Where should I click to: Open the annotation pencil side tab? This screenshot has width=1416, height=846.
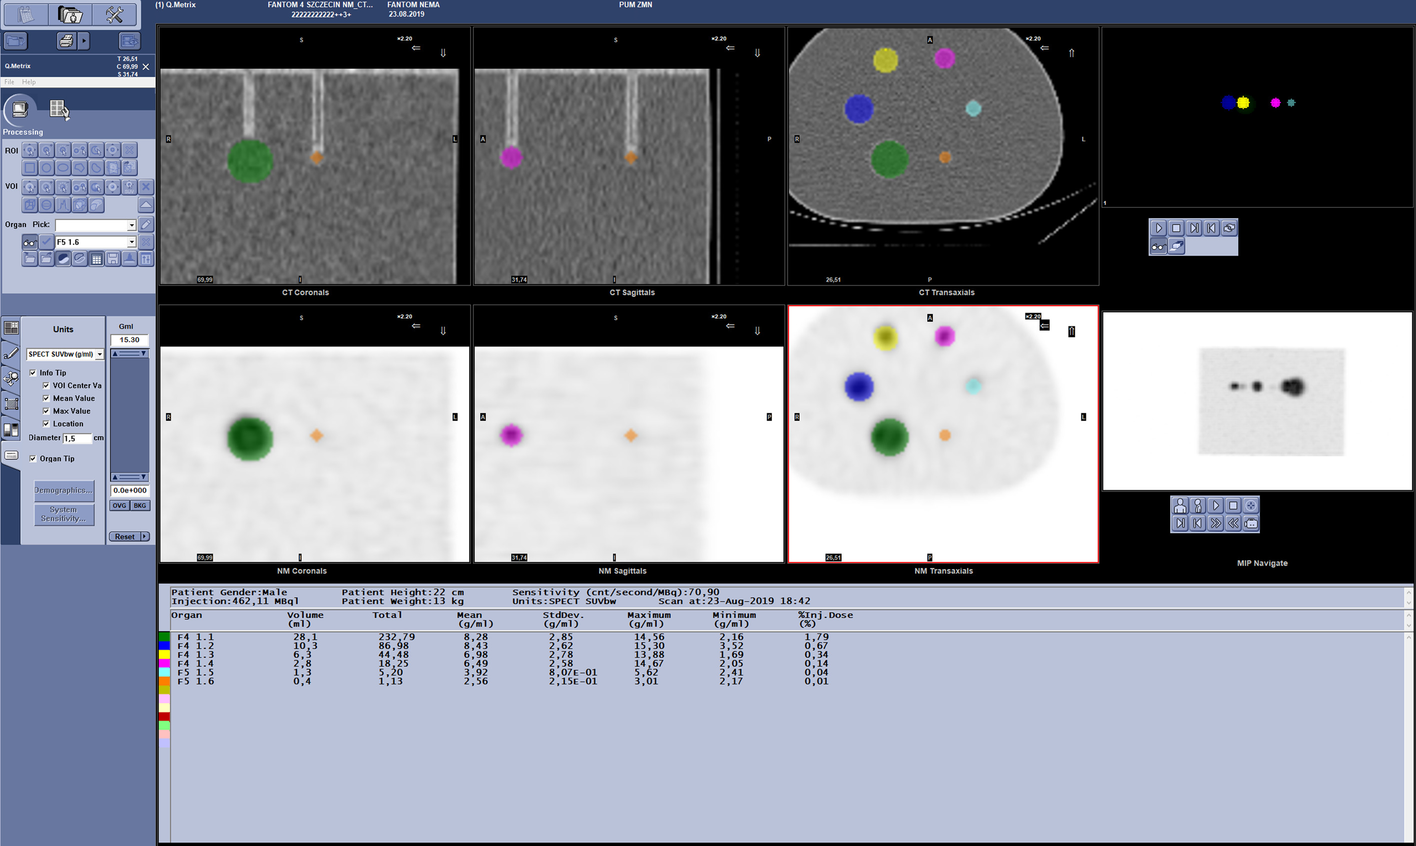click(11, 353)
